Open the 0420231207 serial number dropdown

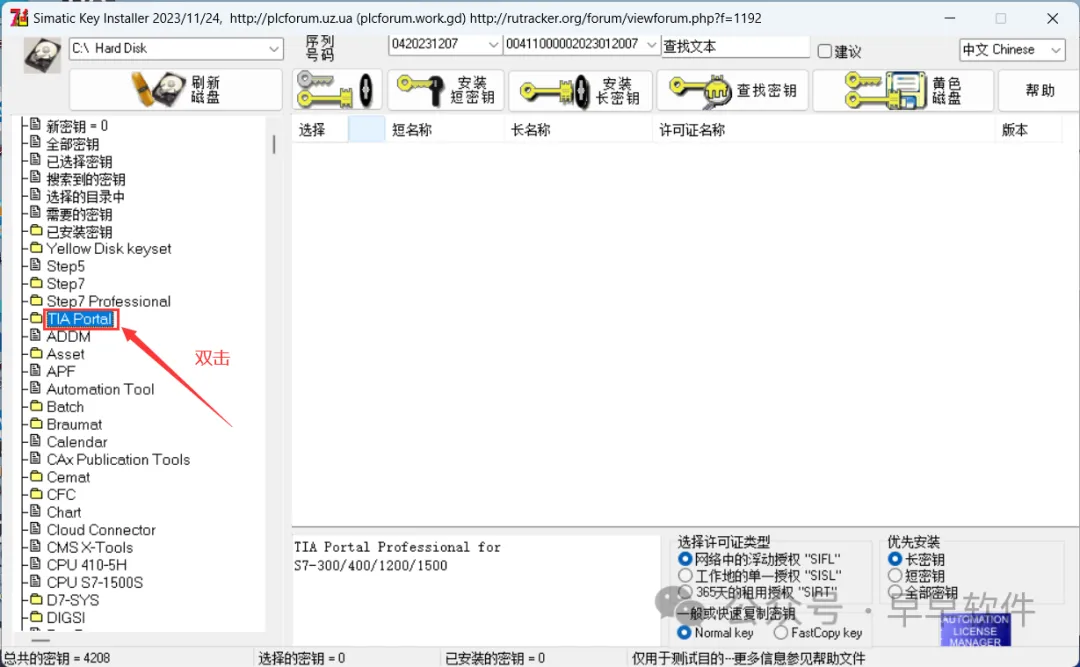click(x=444, y=44)
